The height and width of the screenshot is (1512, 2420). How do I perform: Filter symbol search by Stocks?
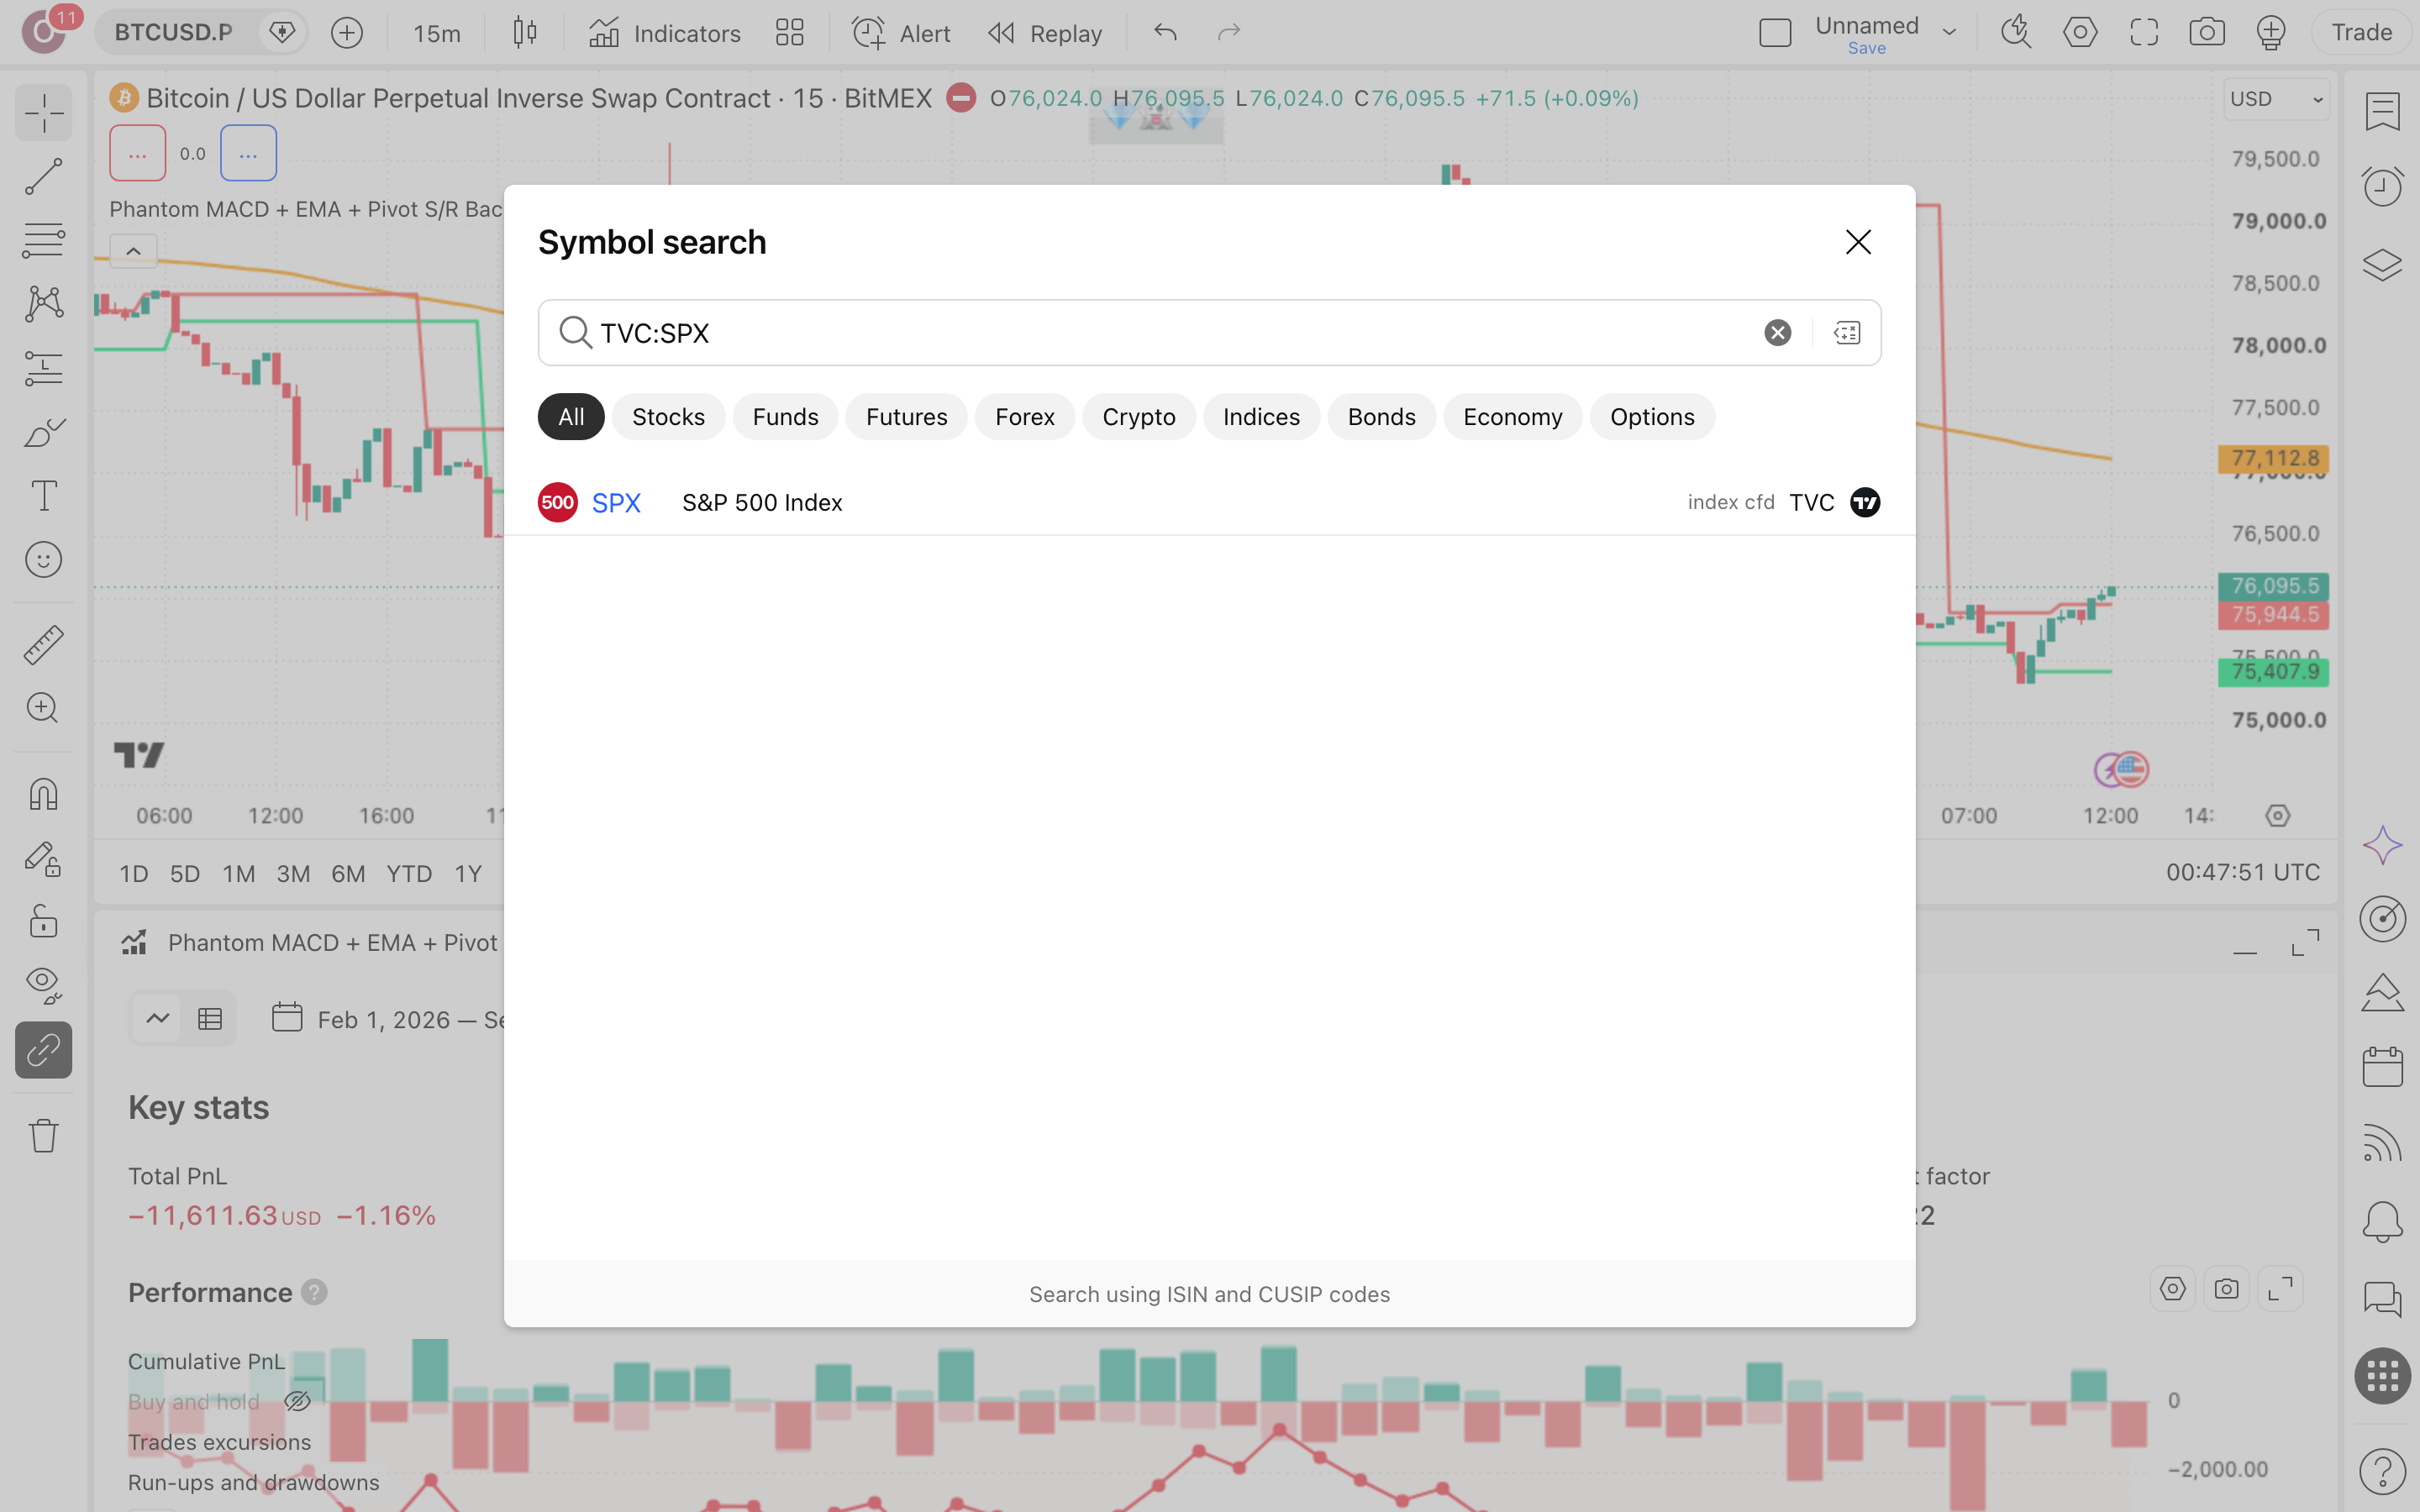[x=668, y=417]
